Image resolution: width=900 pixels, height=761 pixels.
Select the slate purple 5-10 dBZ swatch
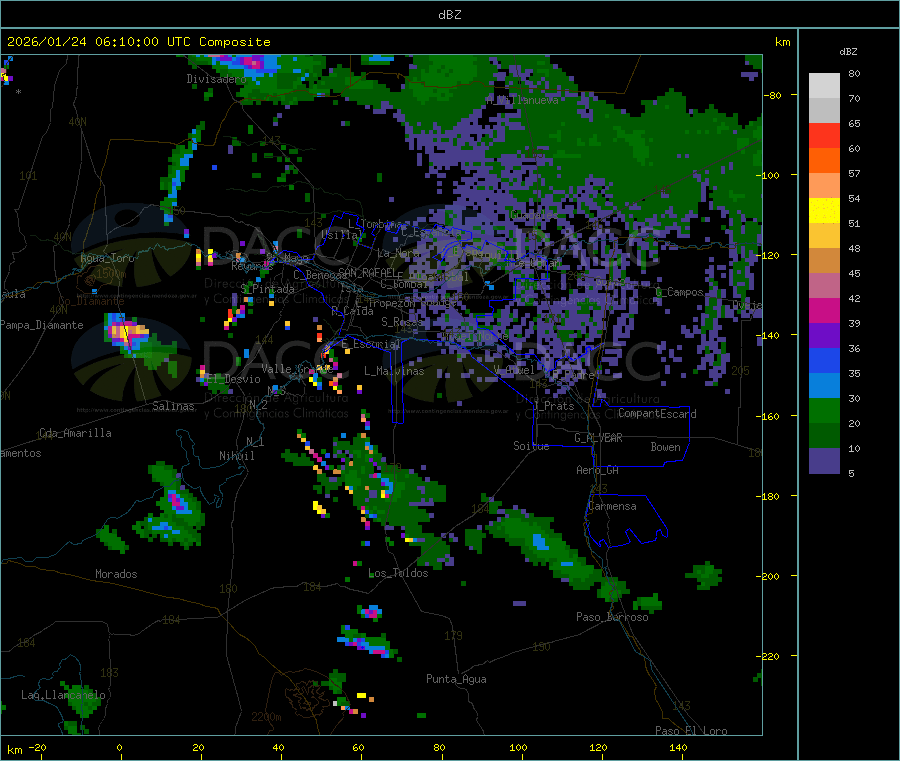(x=824, y=461)
